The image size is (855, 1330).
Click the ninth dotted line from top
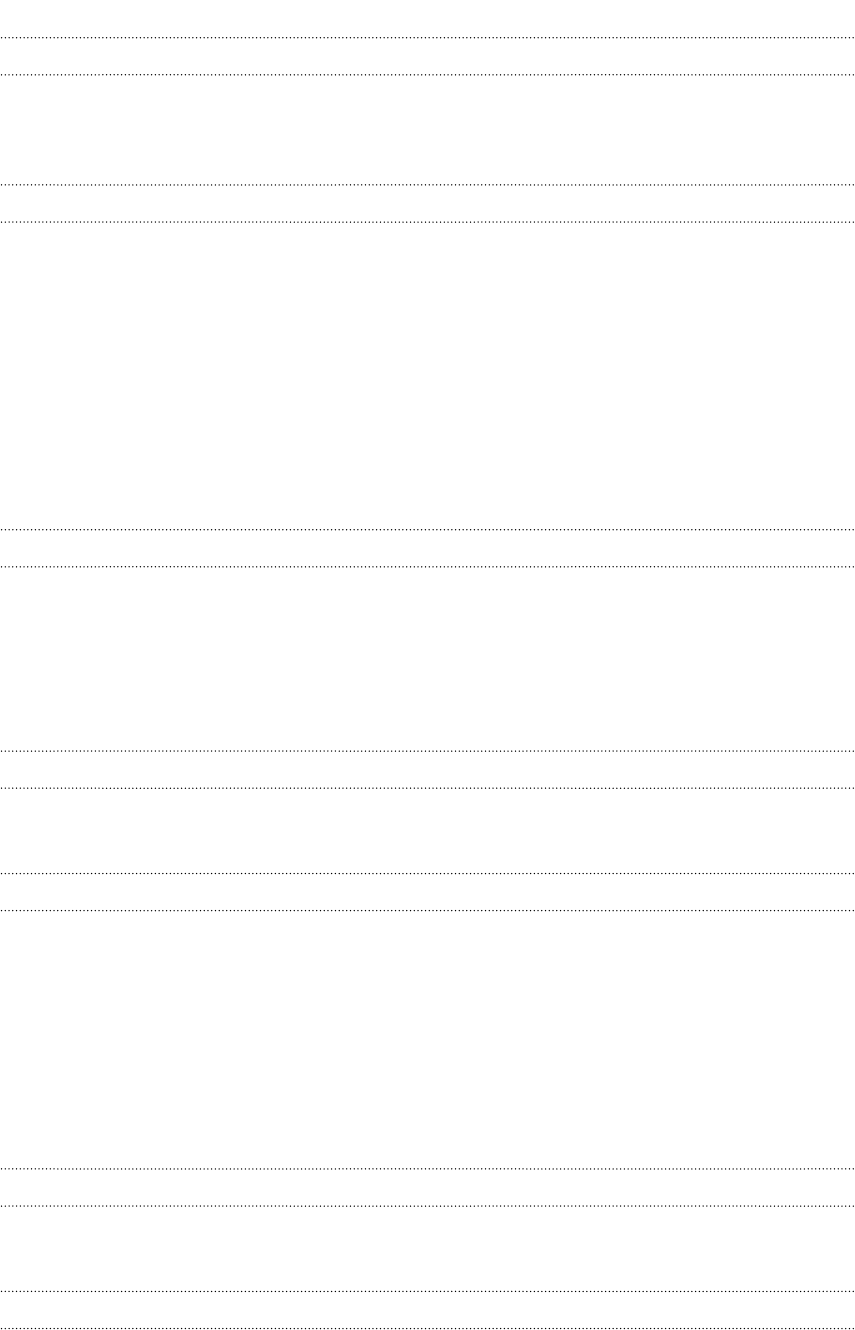pos(427,873)
